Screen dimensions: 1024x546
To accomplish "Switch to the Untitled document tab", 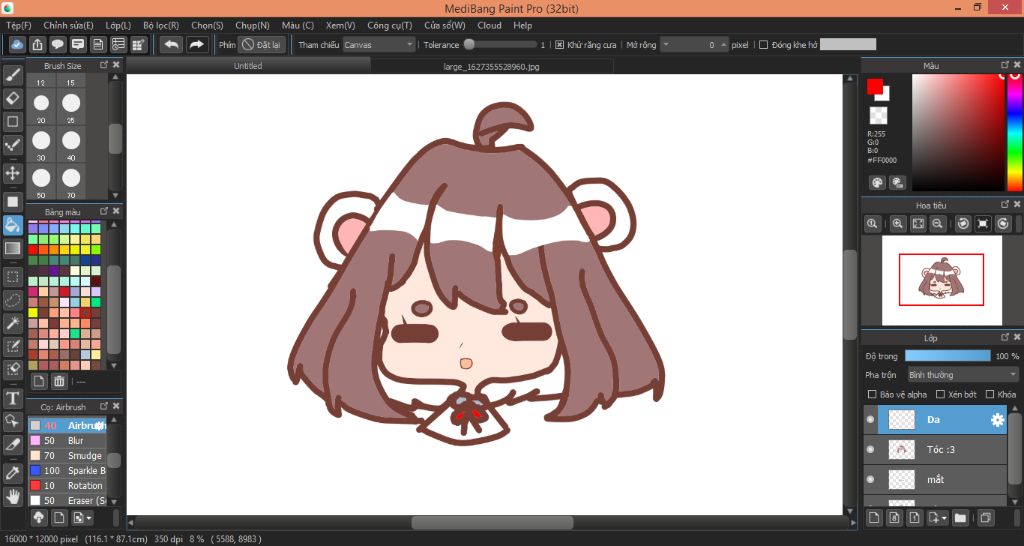I will point(248,66).
